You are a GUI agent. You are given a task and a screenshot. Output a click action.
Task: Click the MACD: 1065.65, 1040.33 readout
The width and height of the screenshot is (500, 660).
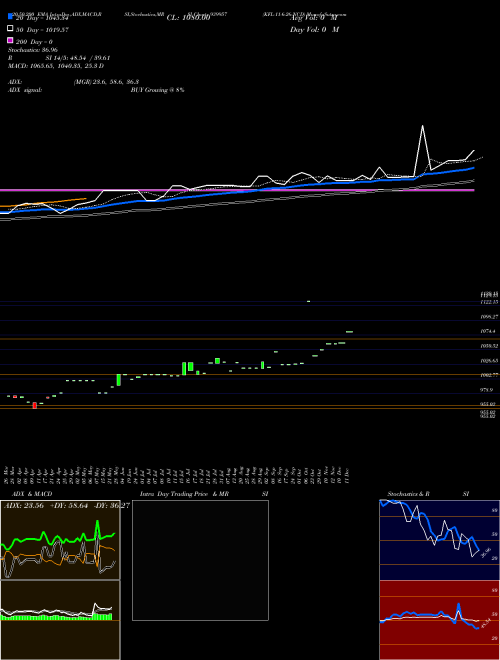pyautogui.click(x=56, y=66)
